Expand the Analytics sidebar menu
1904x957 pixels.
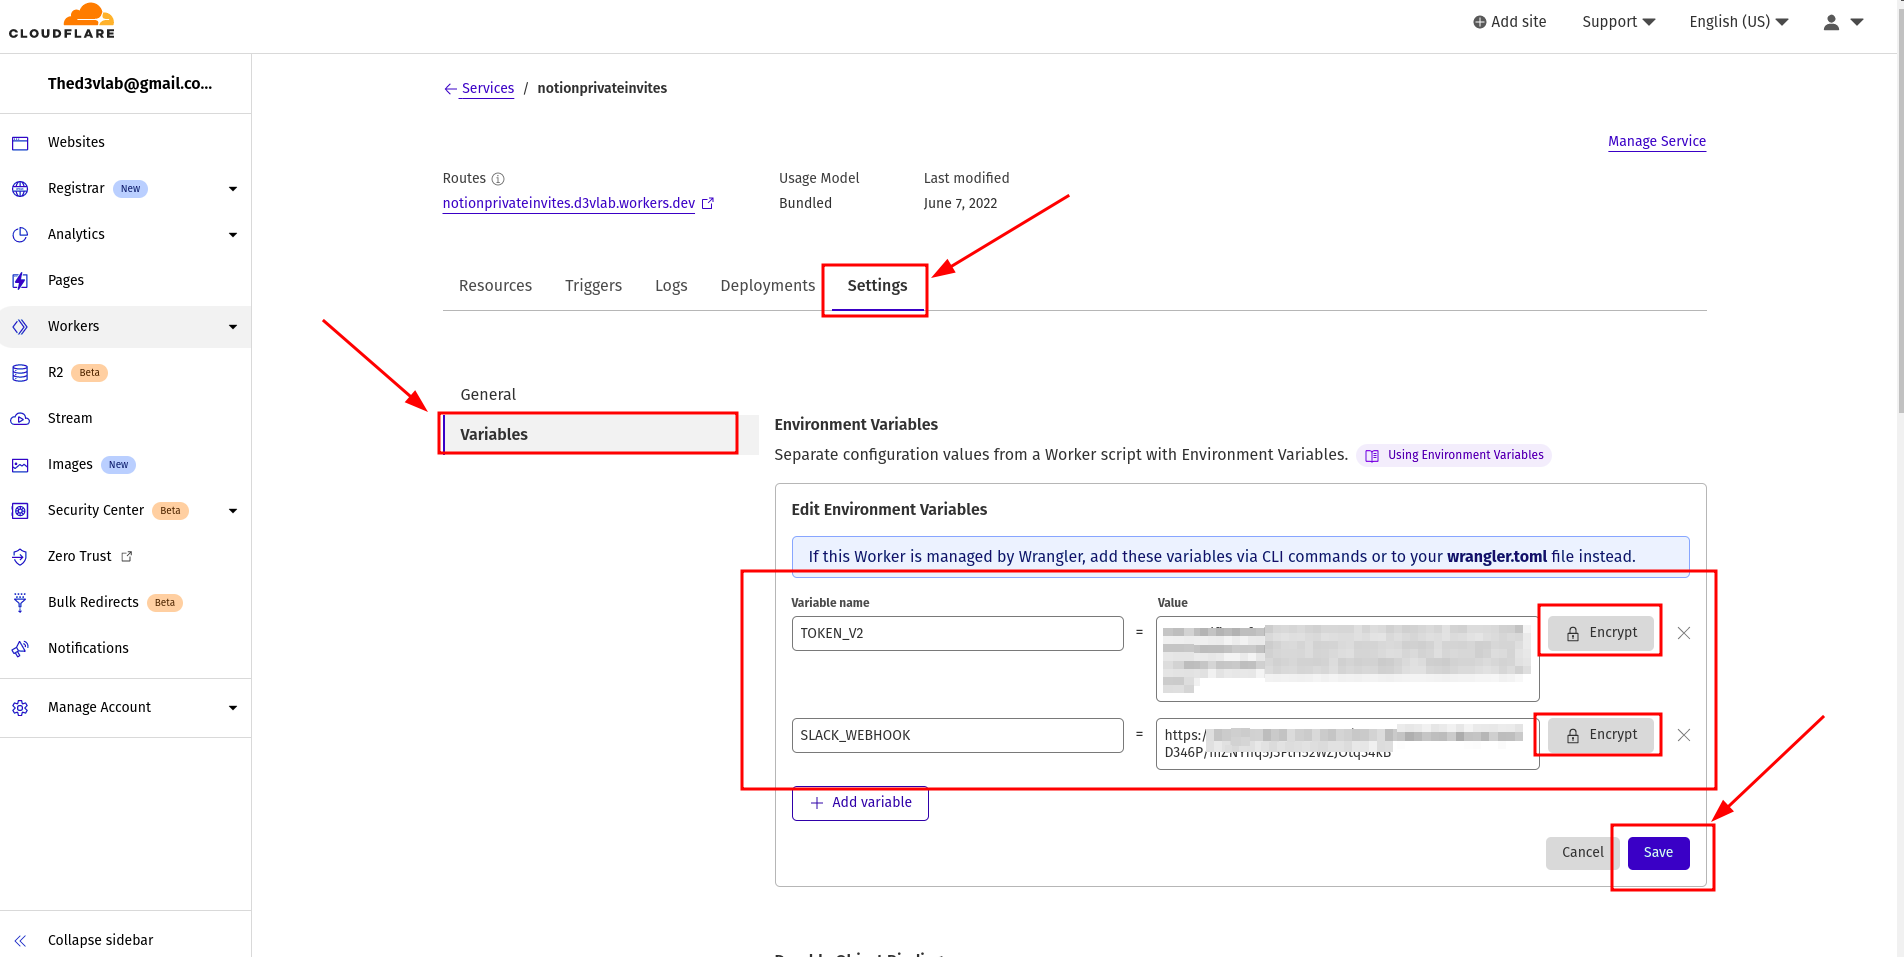coord(233,235)
